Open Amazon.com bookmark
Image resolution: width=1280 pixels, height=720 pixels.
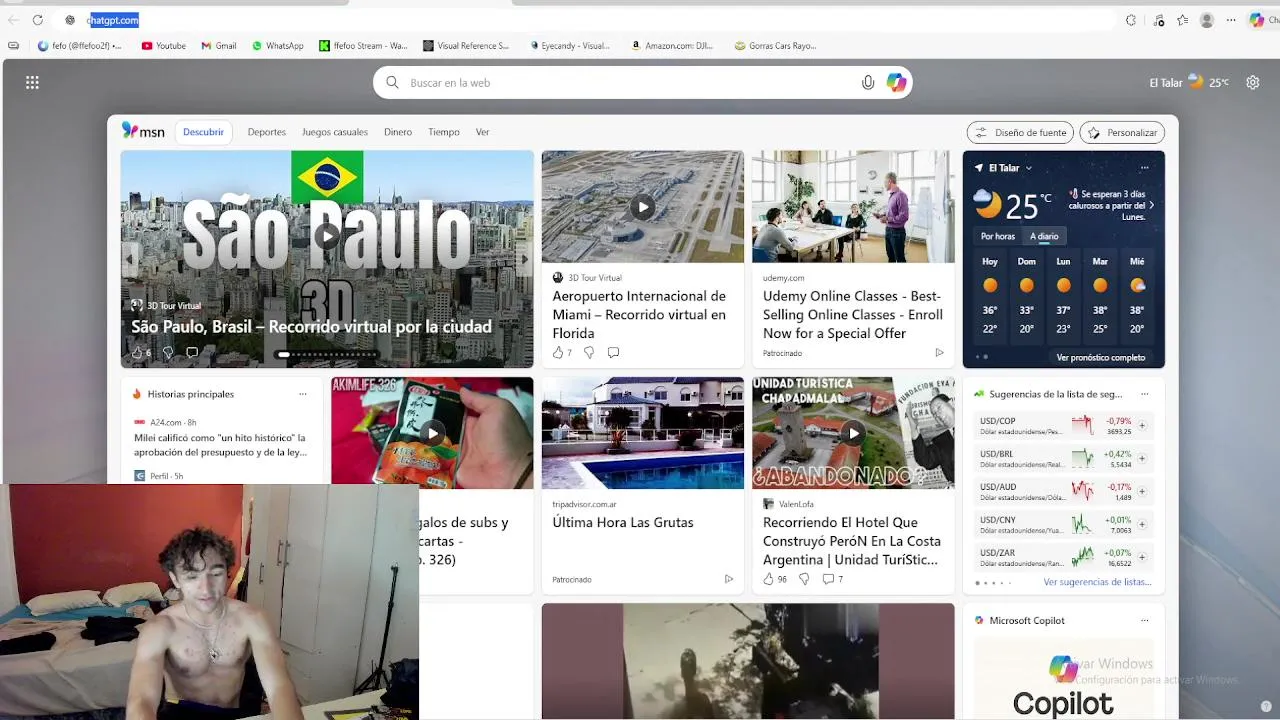(x=672, y=46)
